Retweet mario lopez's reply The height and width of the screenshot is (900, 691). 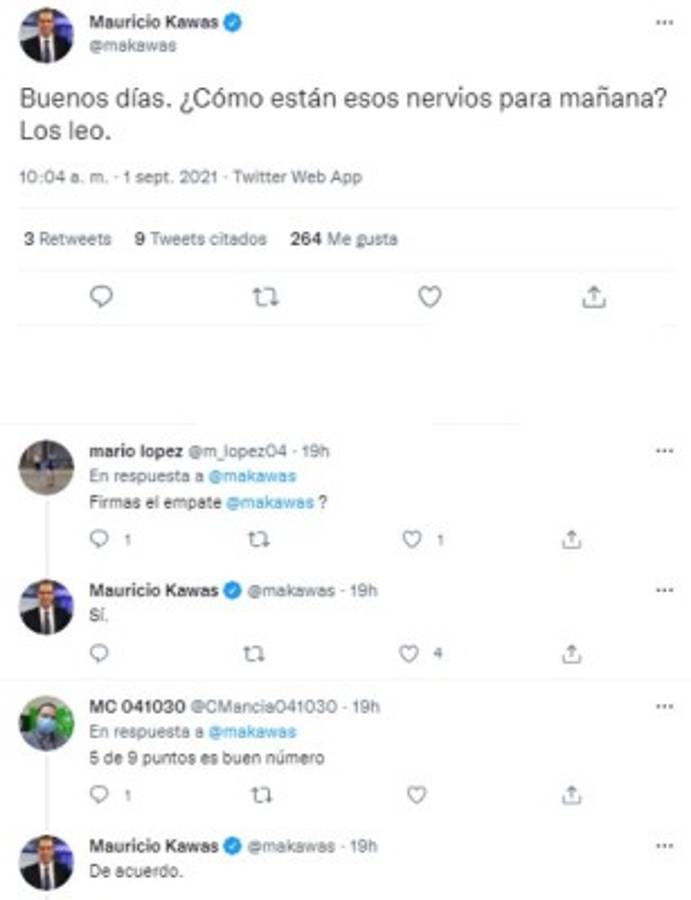click(x=257, y=540)
